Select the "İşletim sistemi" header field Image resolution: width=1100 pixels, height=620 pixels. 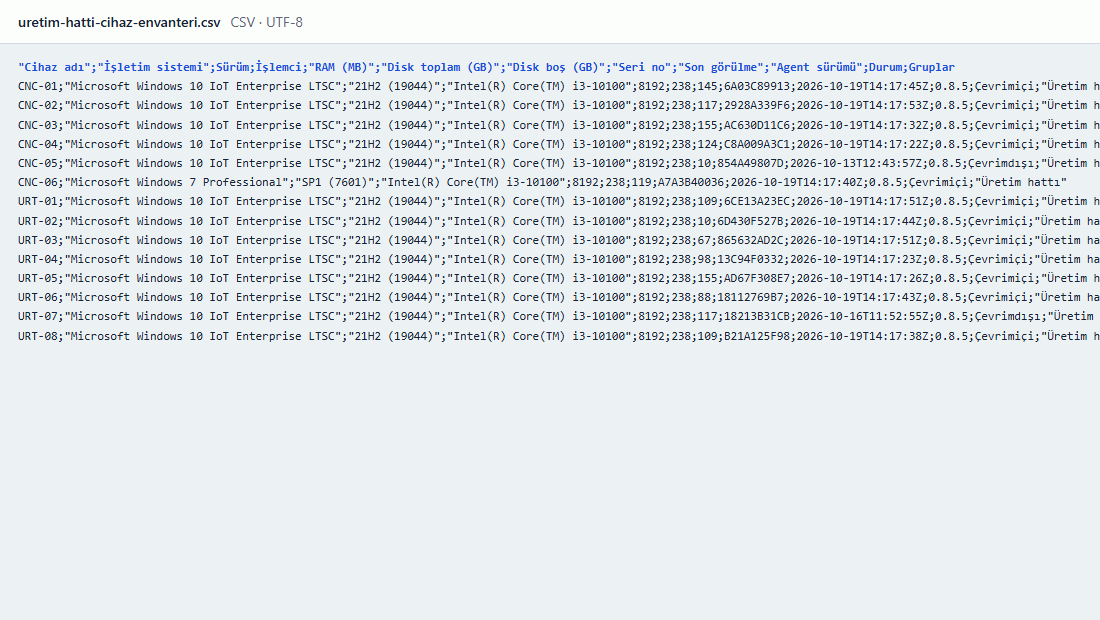point(154,67)
